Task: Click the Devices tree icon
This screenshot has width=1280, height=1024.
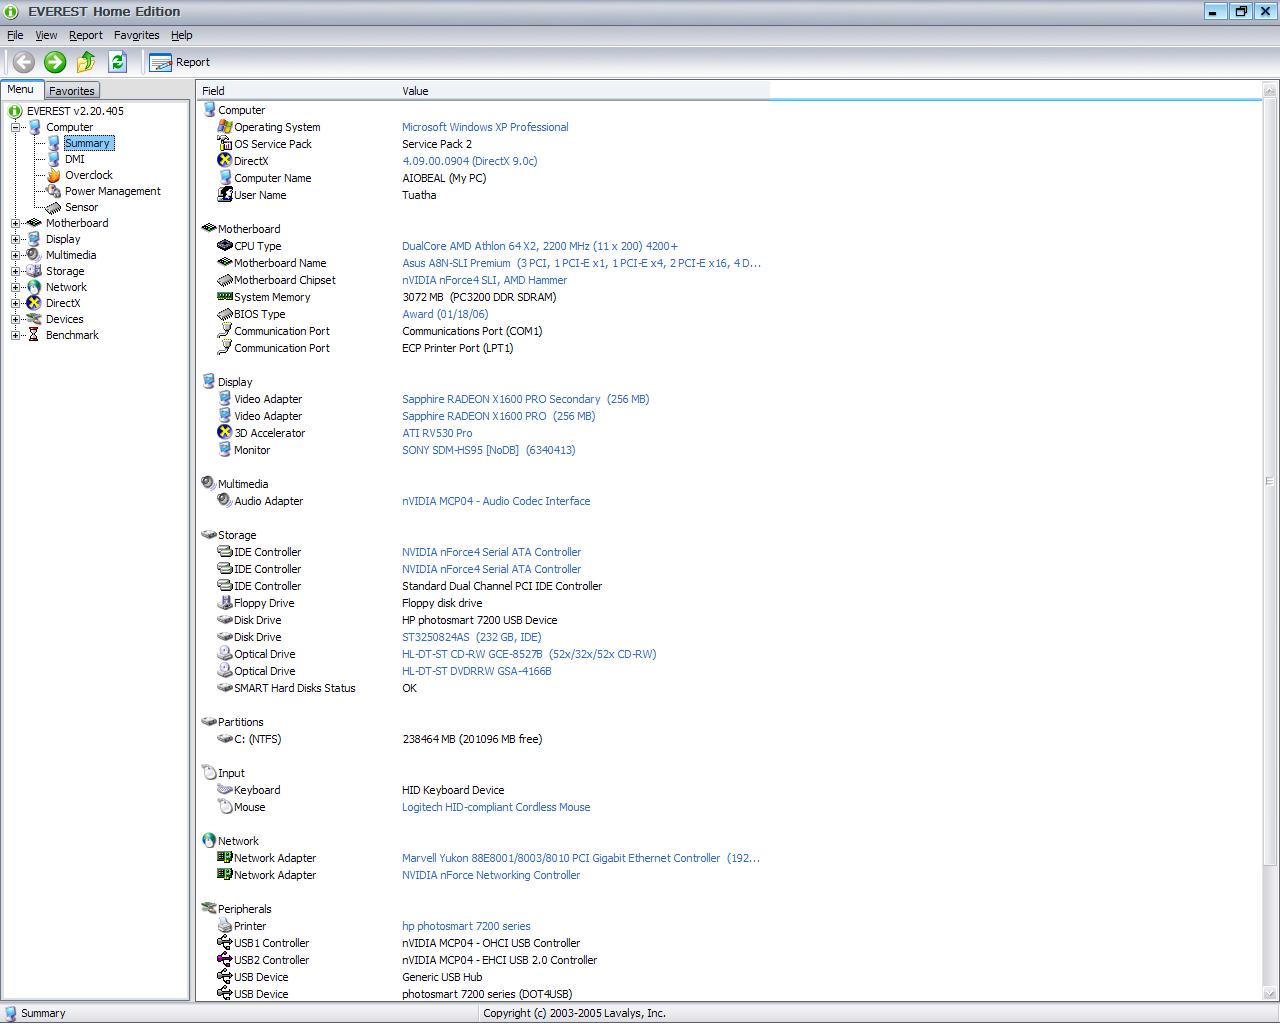Action: coord(34,319)
